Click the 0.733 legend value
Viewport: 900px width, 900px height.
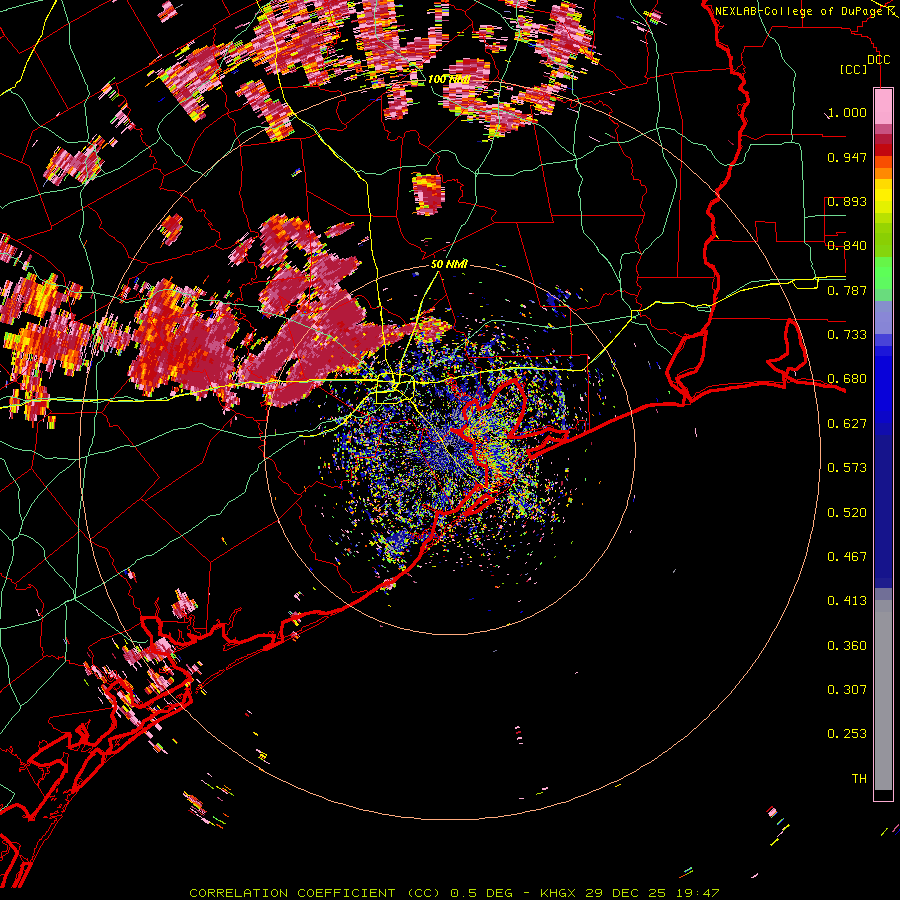(x=847, y=335)
